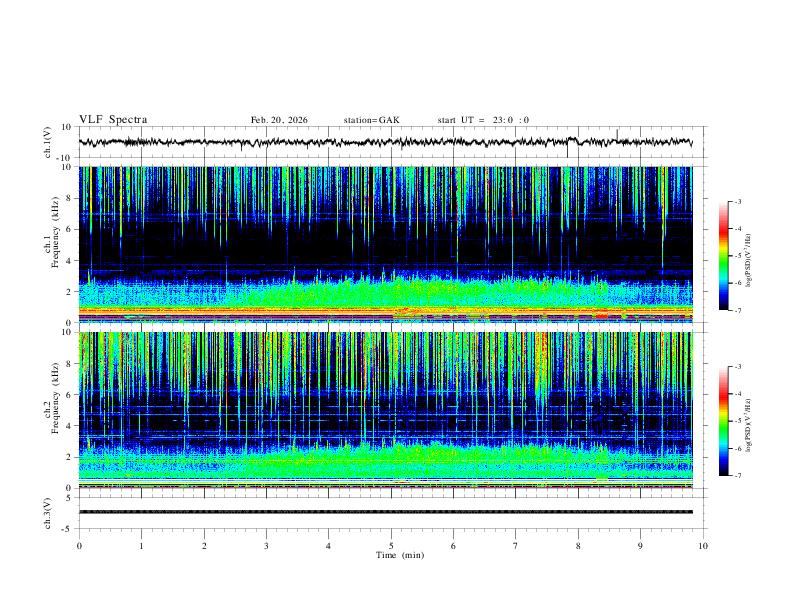Click time axis tick label "8"
792x612 pixels.
tap(578, 546)
